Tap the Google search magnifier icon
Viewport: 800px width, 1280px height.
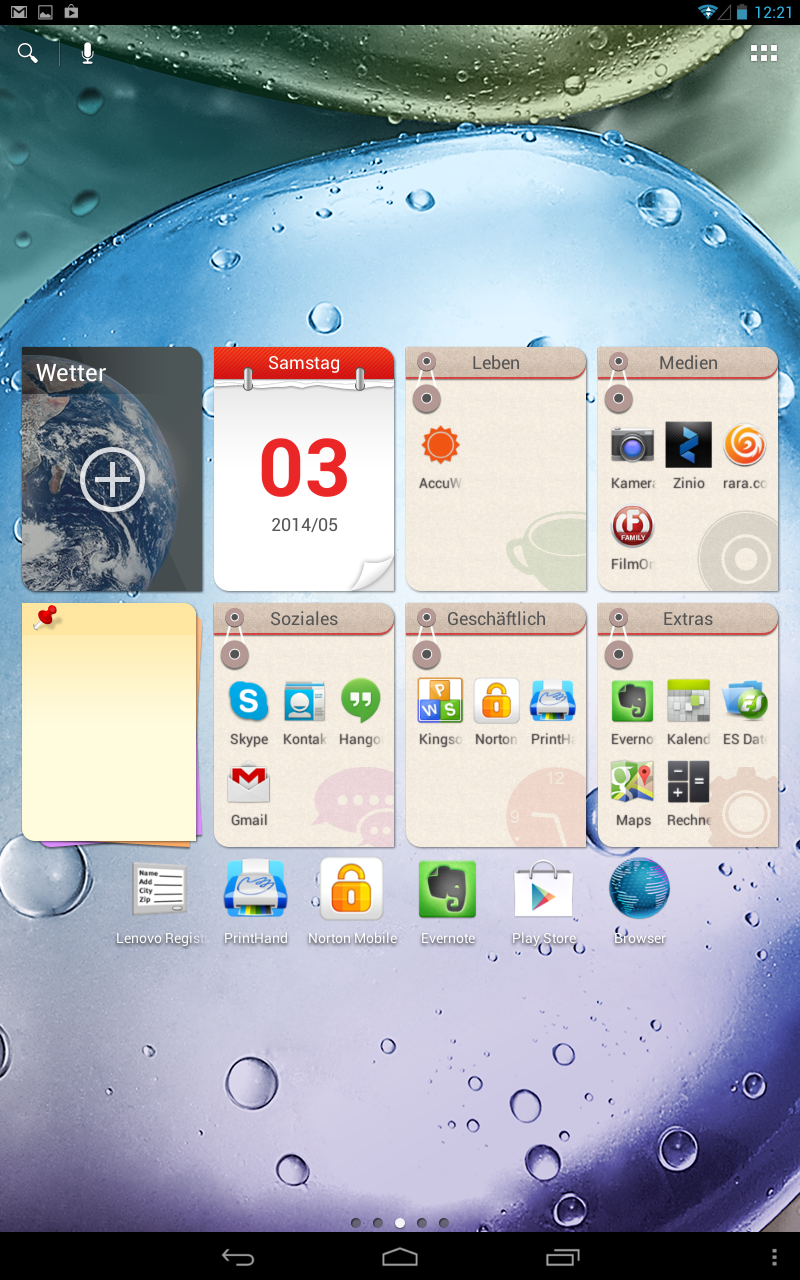coord(28,53)
